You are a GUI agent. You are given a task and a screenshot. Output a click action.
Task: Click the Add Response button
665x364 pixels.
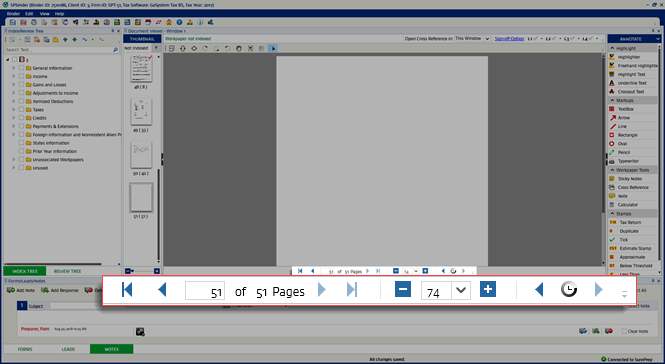click(60, 290)
